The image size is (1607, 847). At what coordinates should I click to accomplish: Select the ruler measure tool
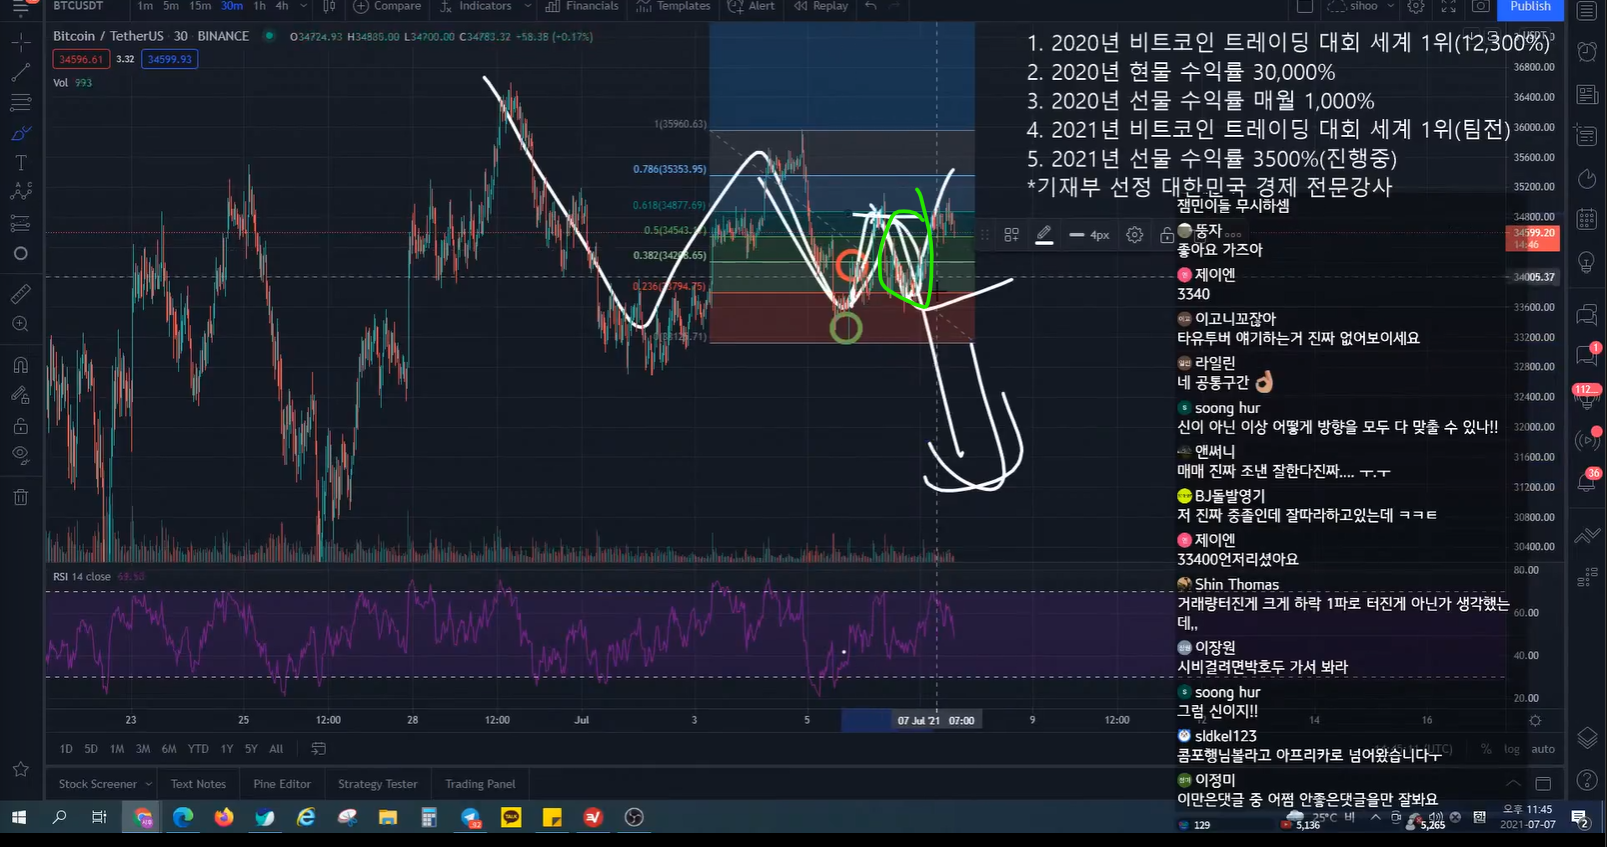20,294
